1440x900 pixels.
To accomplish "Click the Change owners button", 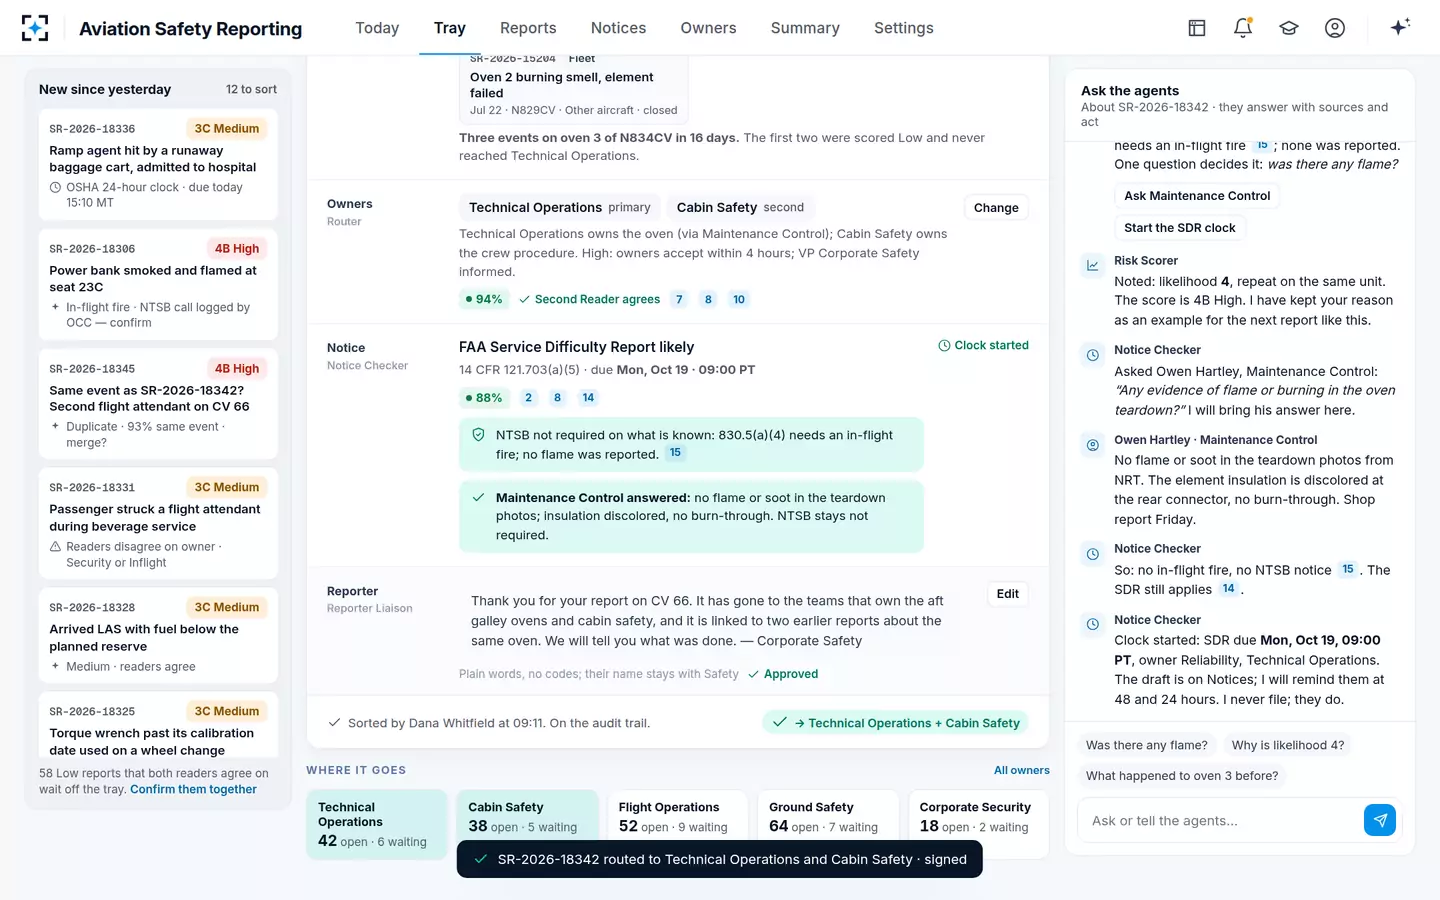I will click(996, 207).
